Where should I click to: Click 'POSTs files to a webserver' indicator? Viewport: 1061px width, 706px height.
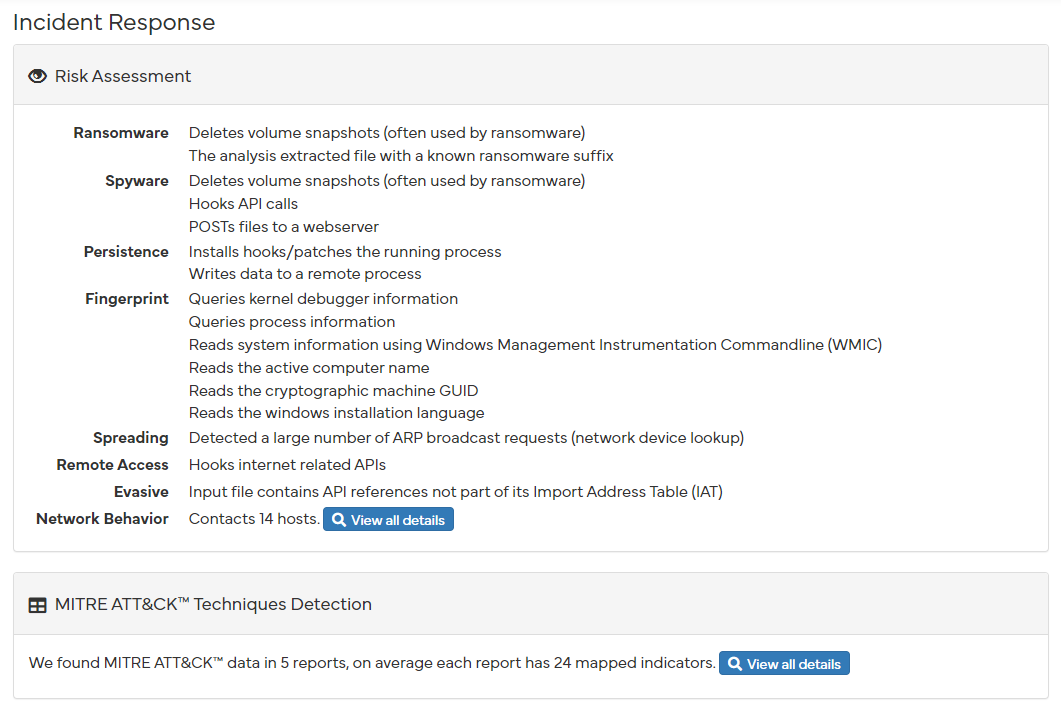(284, 227)
